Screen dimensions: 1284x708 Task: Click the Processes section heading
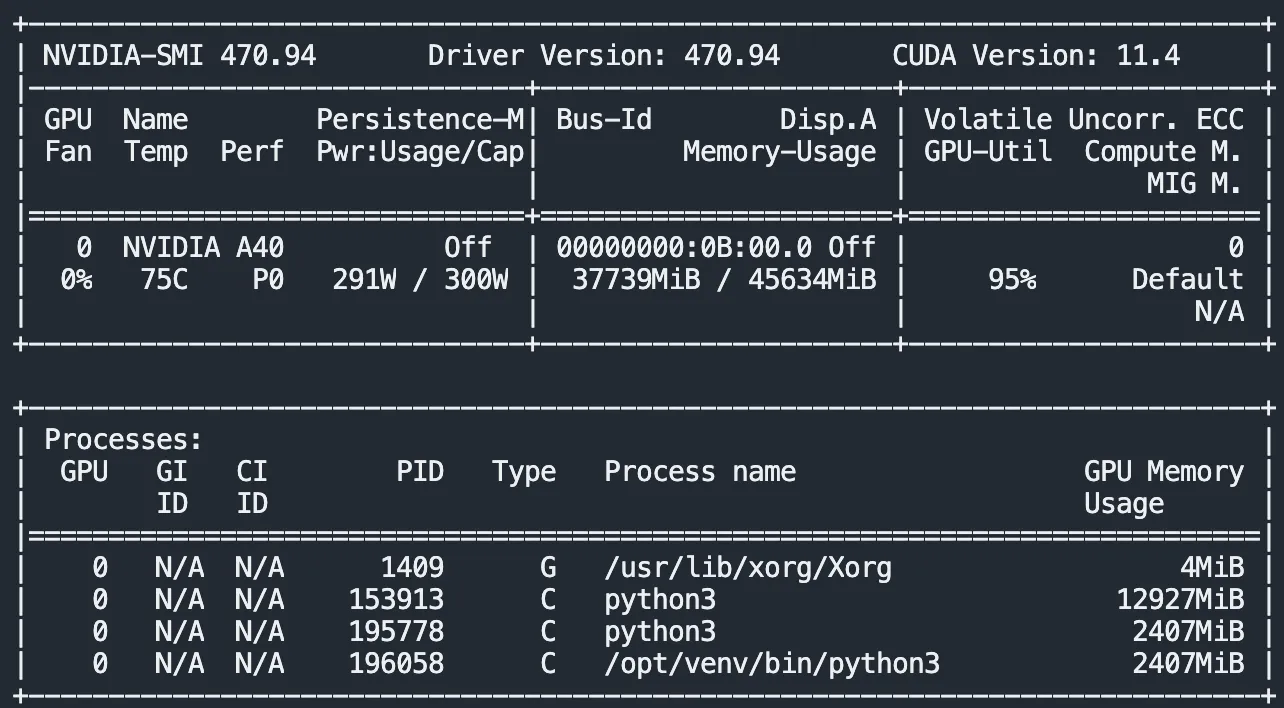pyautogui.click(x=123, y=439)
